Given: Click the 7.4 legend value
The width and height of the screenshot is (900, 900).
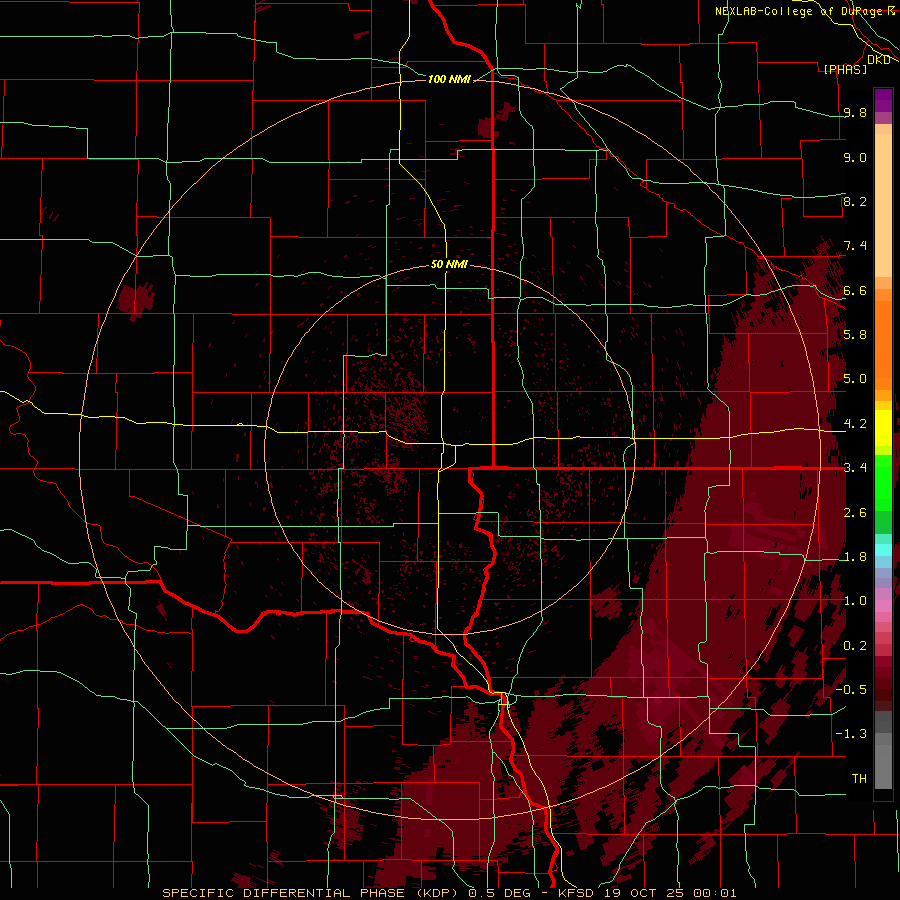Looking at the screenshot, I should tap(855, 246).
